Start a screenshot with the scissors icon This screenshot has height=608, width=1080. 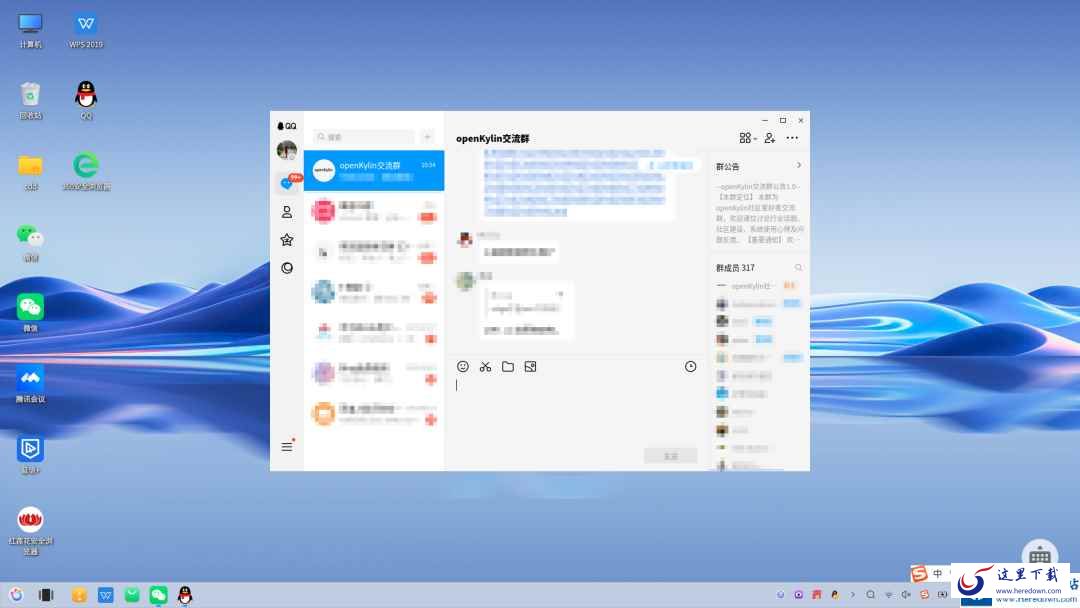[486, 366]
